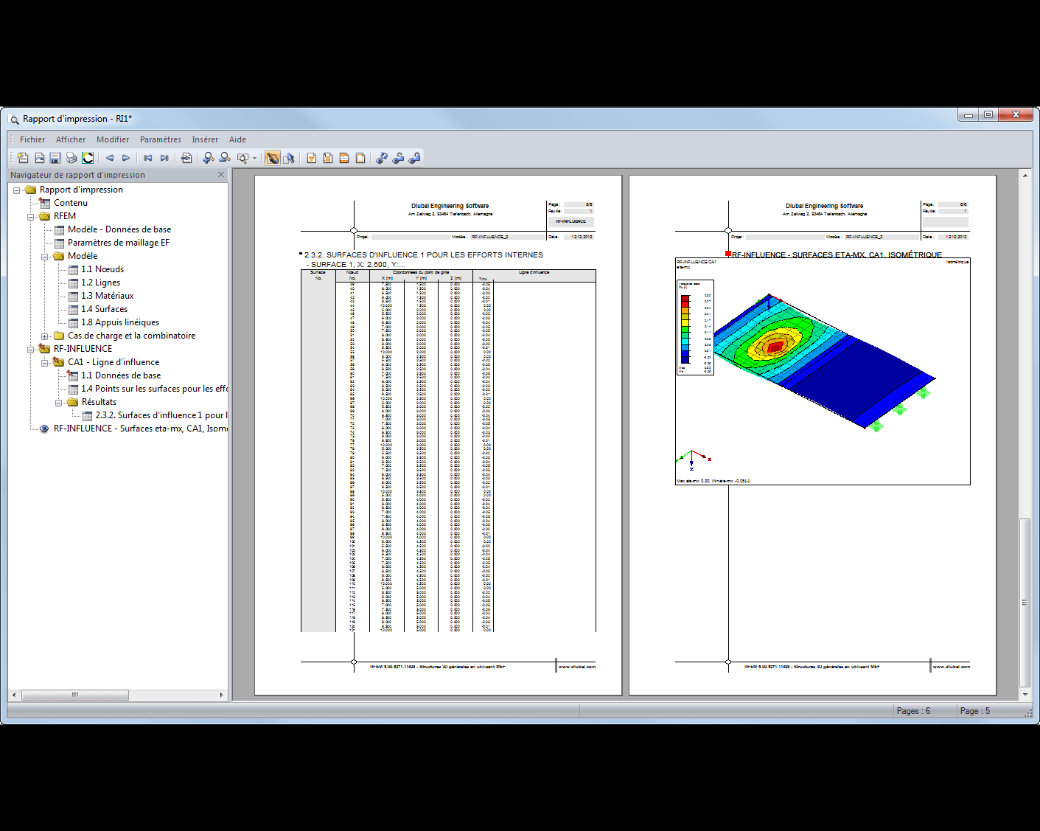Click the influence table page preview
Image resolution: width=1040 pixels, height=831 pixels.
pos(438,435)
